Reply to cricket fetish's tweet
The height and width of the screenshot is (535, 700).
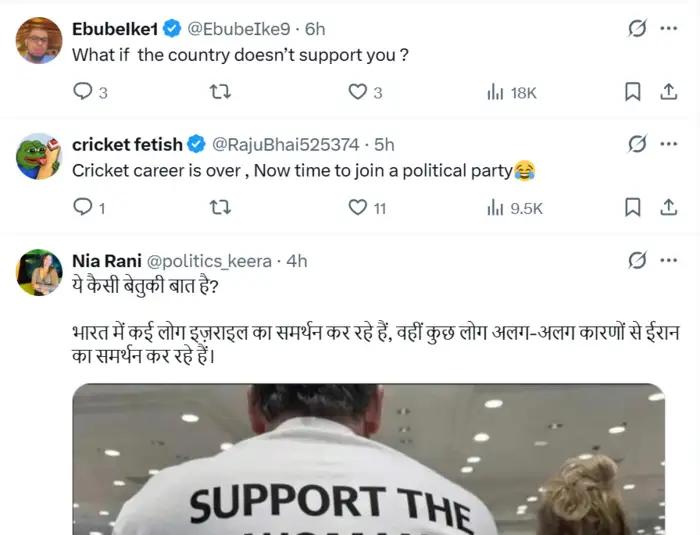click(x=84, y=207)
